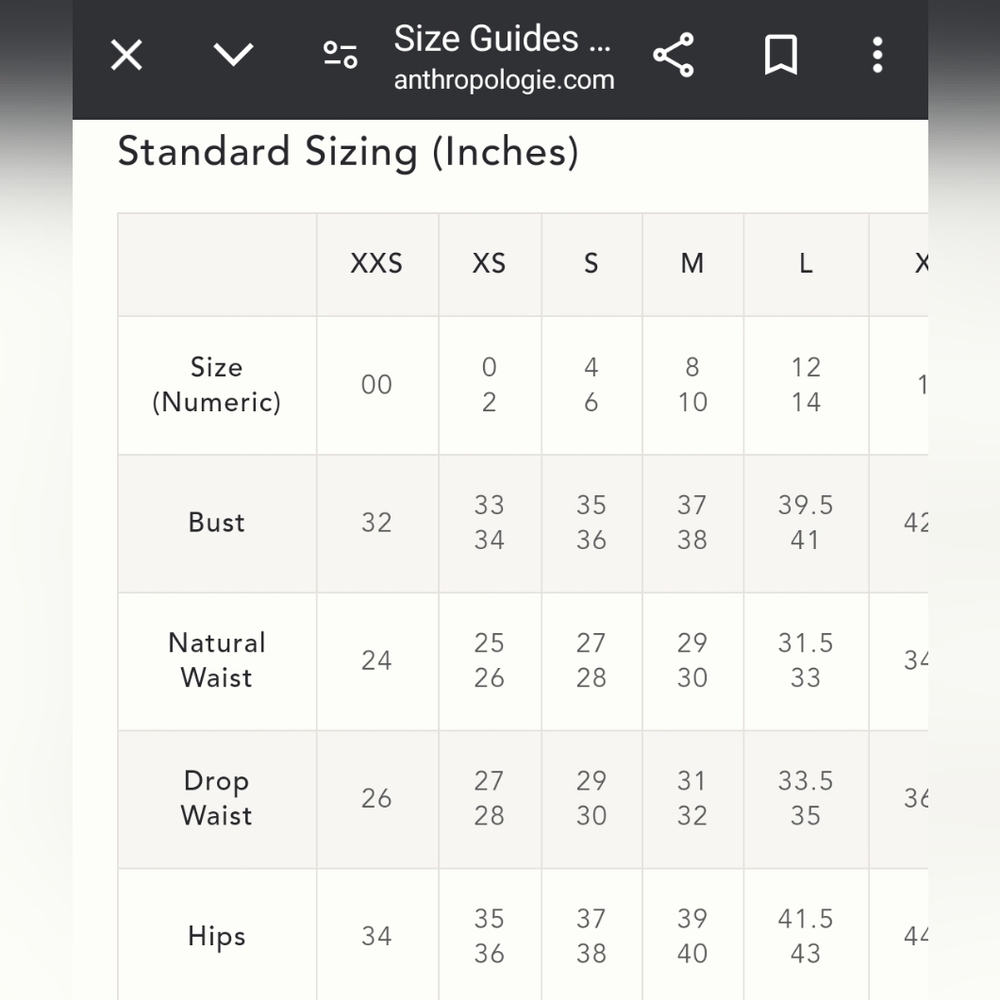Tap the Bust row label
This screenshot has width=1000, height=1000.
[216, 523]
